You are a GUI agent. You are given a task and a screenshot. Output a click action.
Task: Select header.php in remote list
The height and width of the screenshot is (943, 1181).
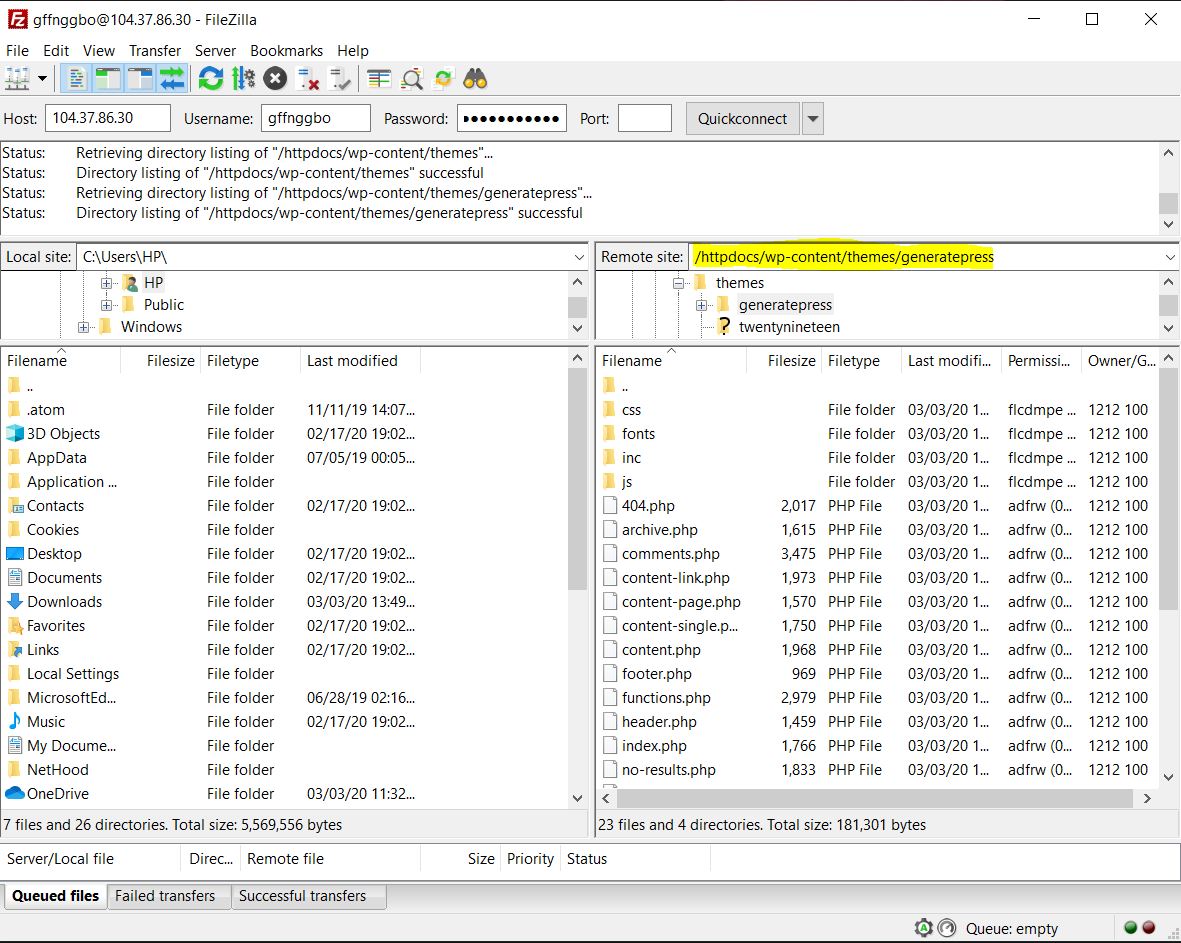coord(659,722)
